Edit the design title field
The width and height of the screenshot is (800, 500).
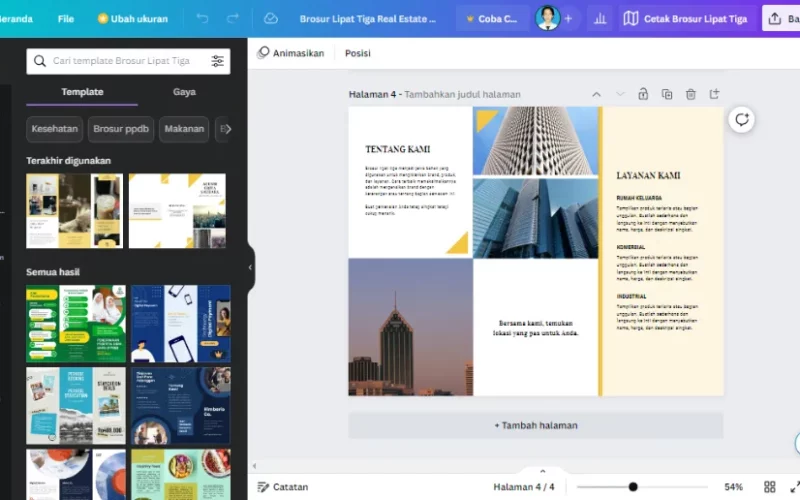pyautogui.click(x=367, y=19)
